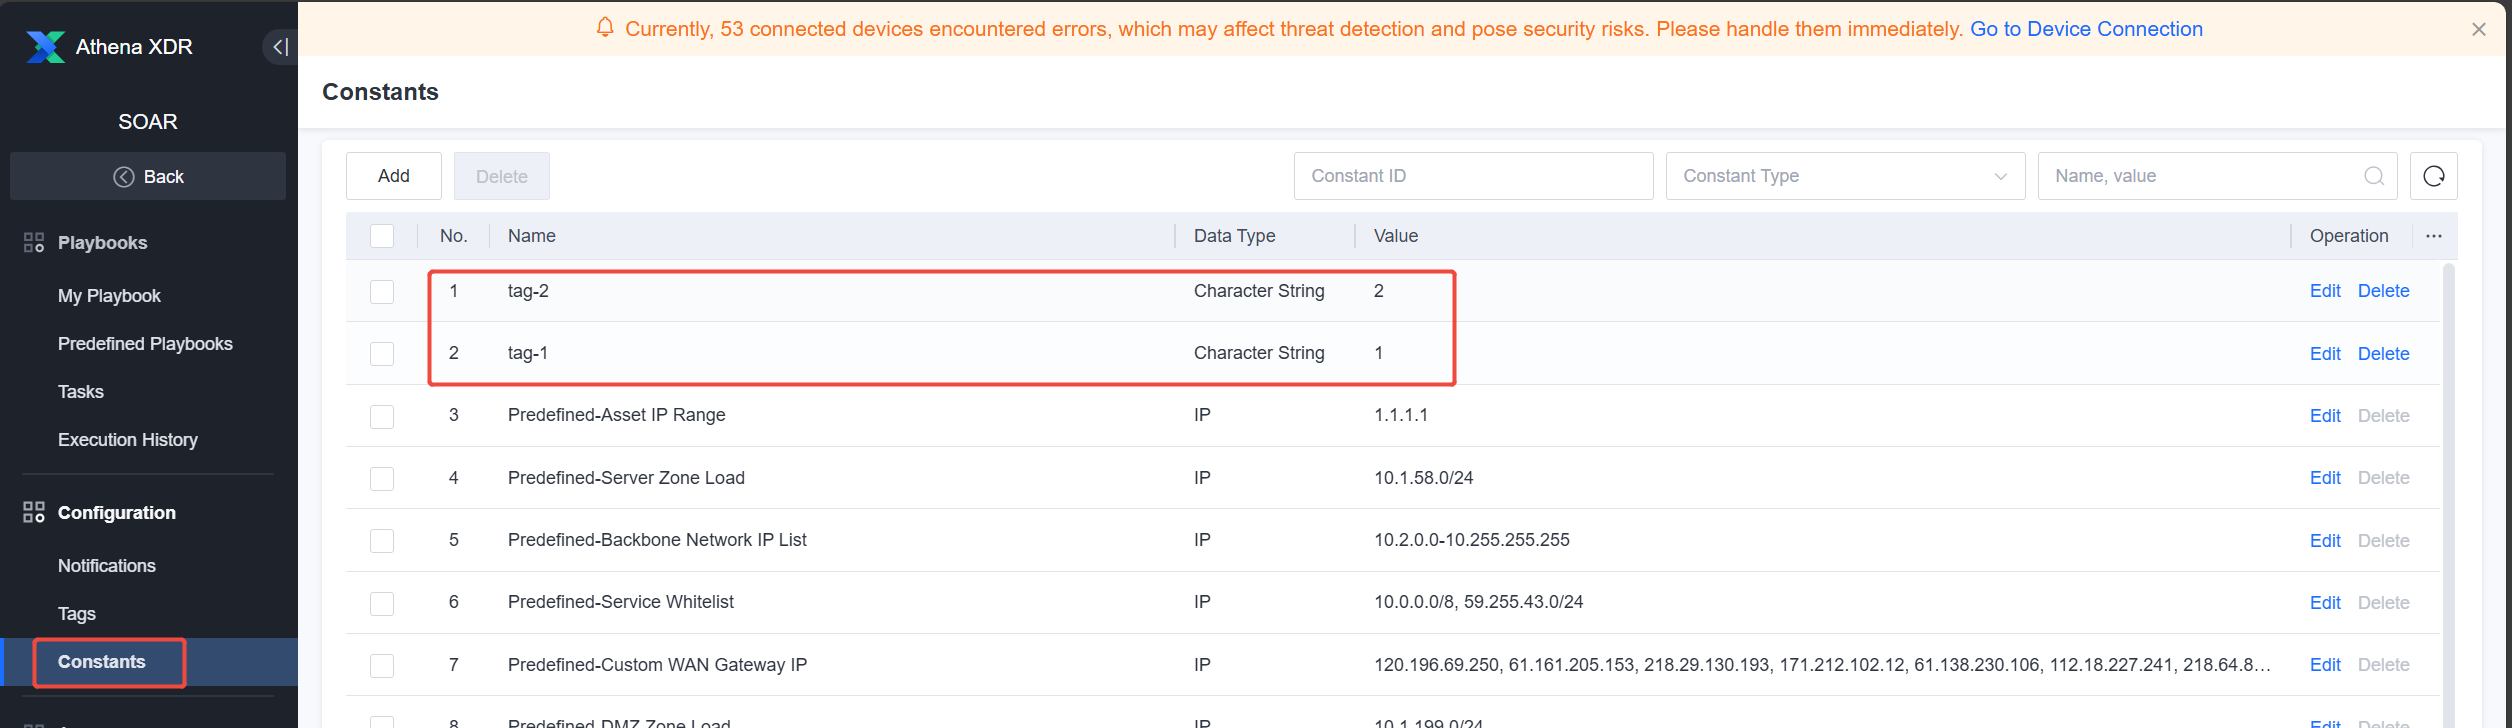
Task: Click the Add constant button
Action: tap(394, 176)
